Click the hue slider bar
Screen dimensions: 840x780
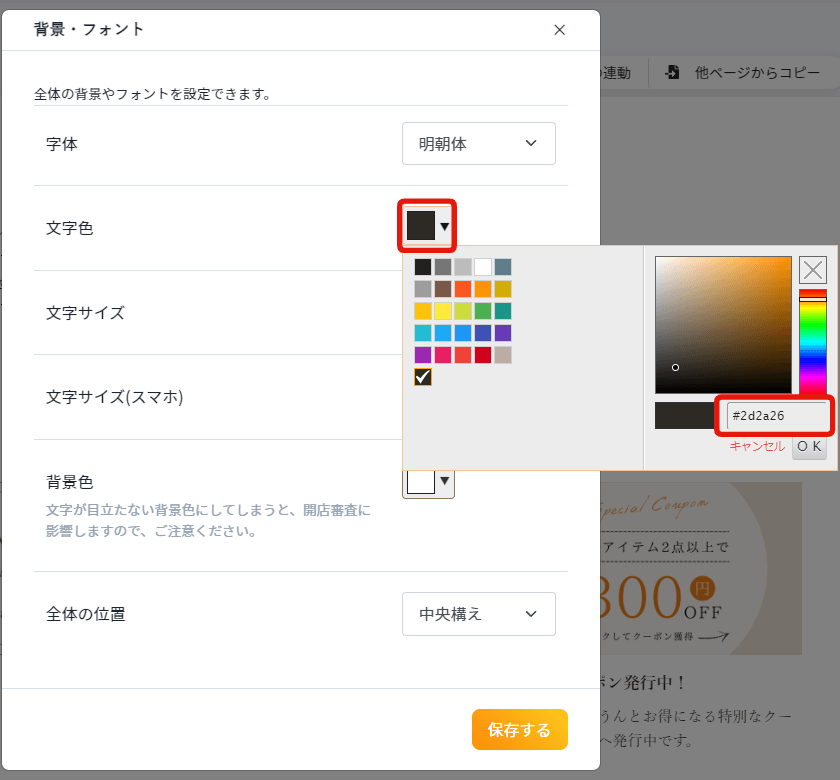pos(813,342)
